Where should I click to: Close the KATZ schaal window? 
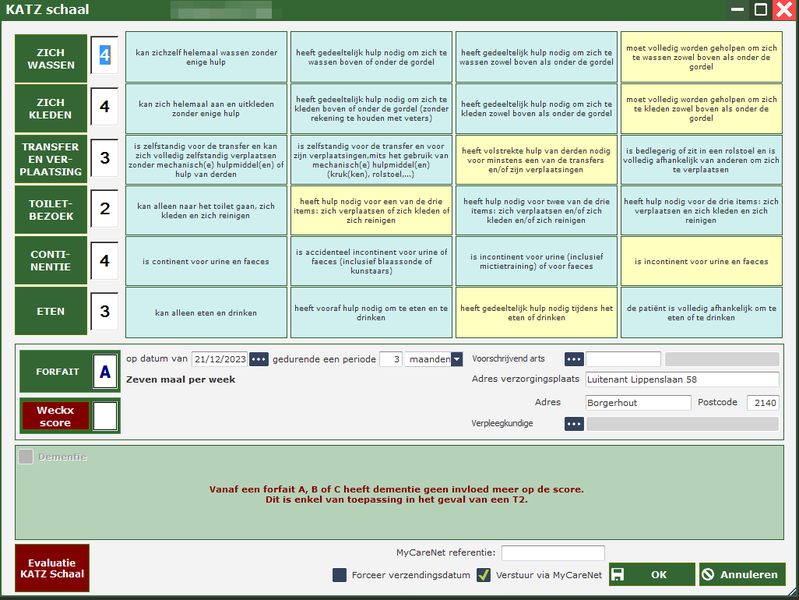(784, 10)
